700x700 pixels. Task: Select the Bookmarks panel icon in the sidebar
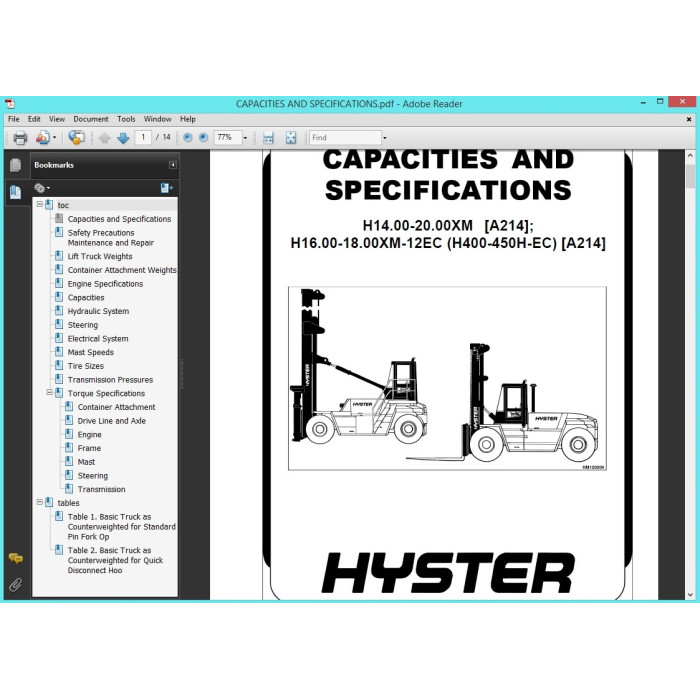pyautogui.click(x=16, y=192)
